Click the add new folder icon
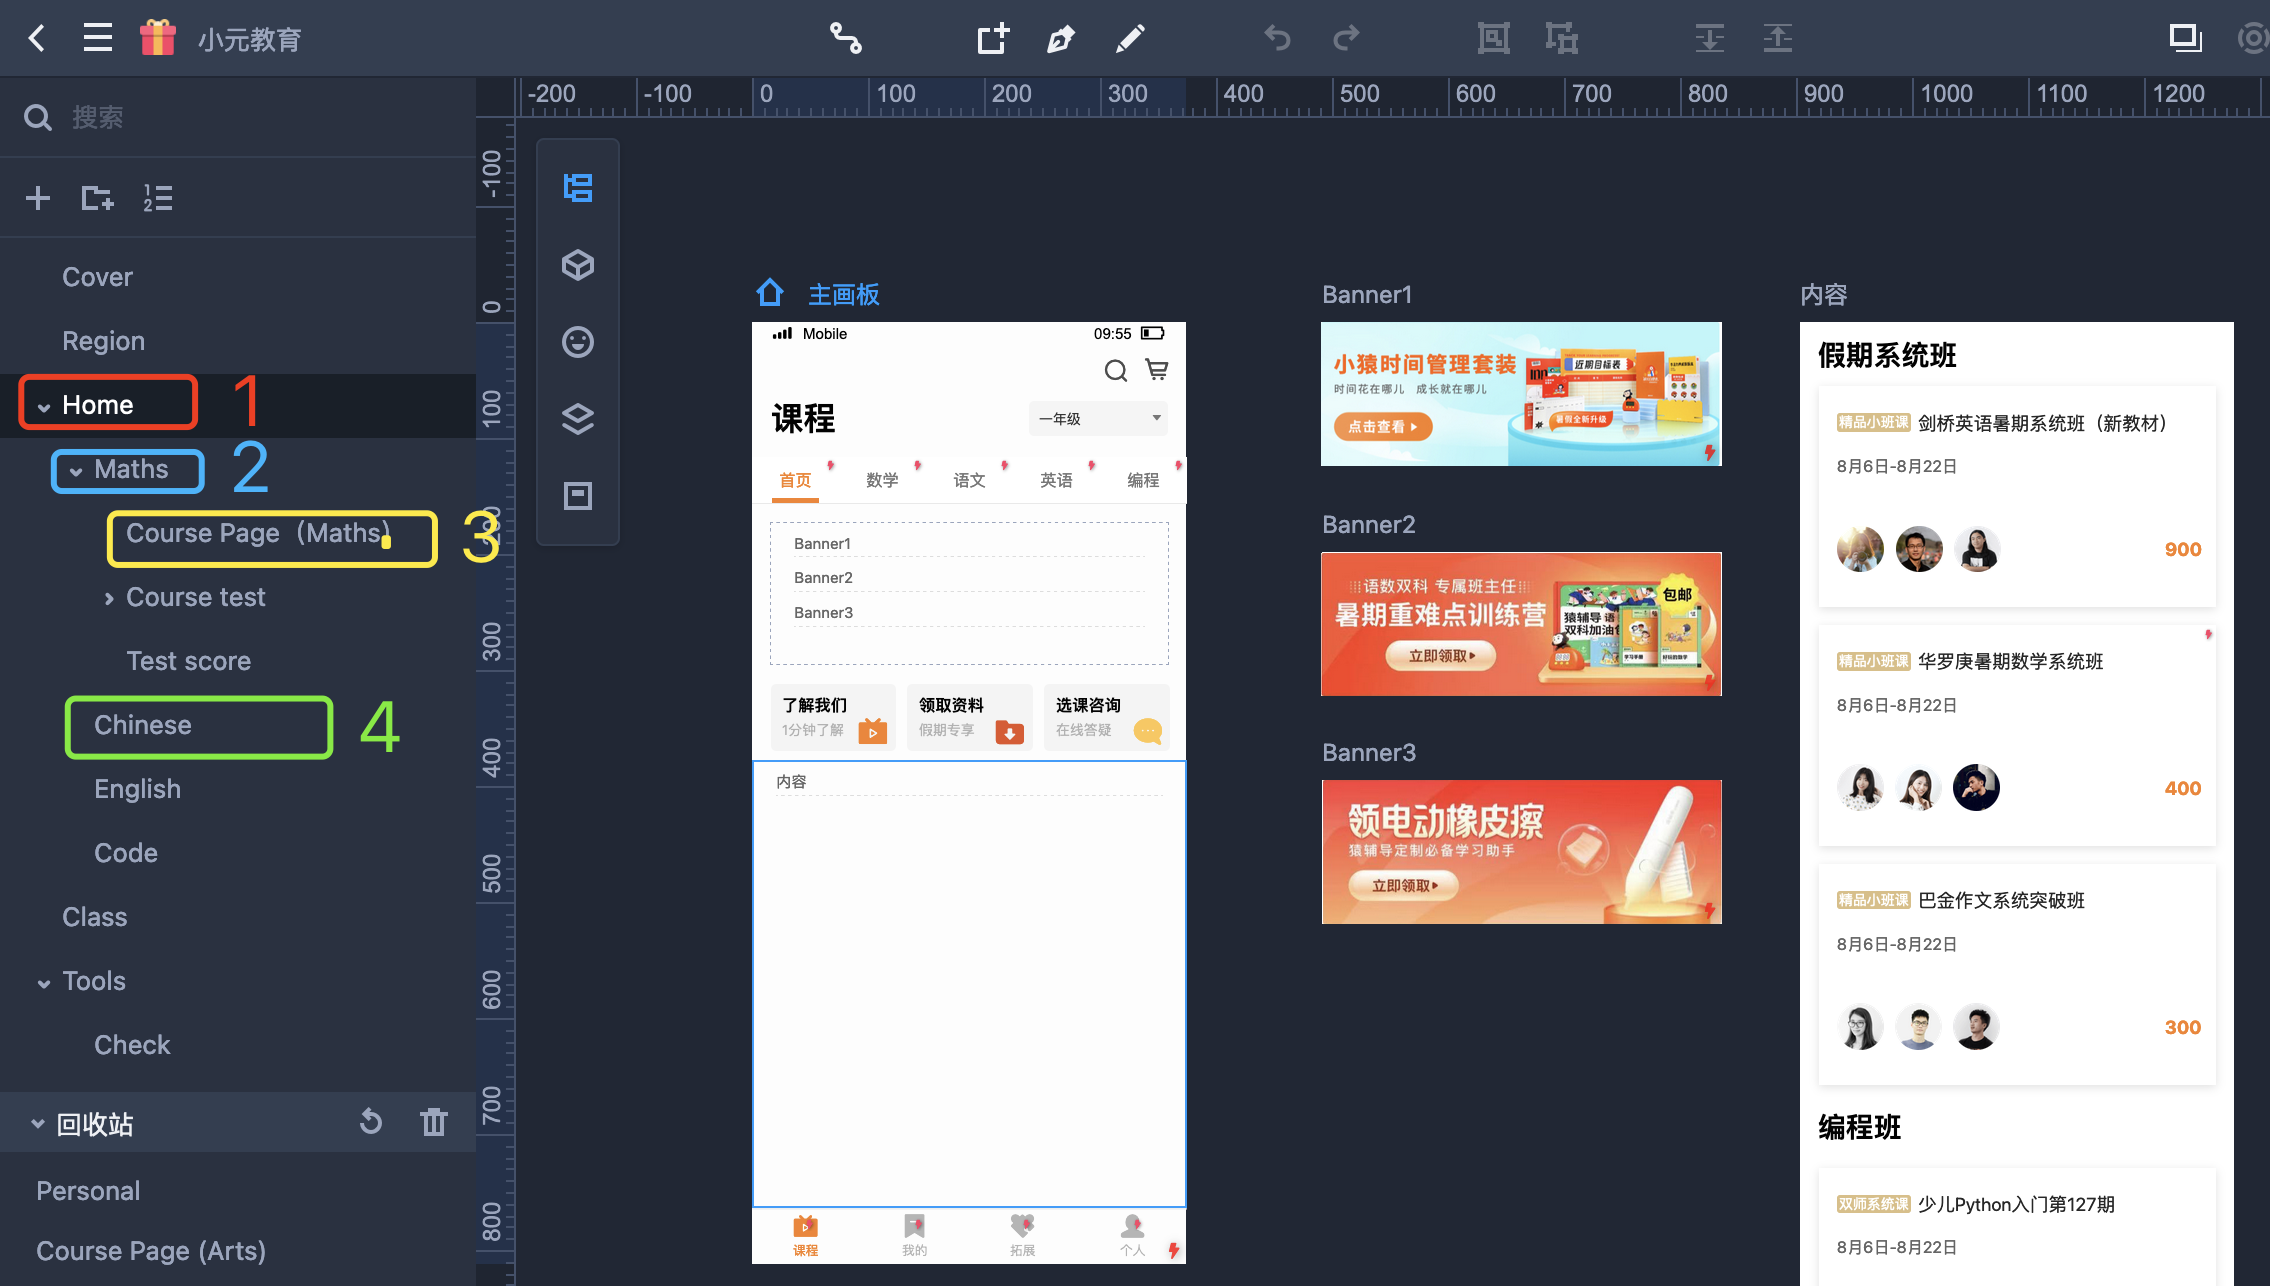 [97, 198]
